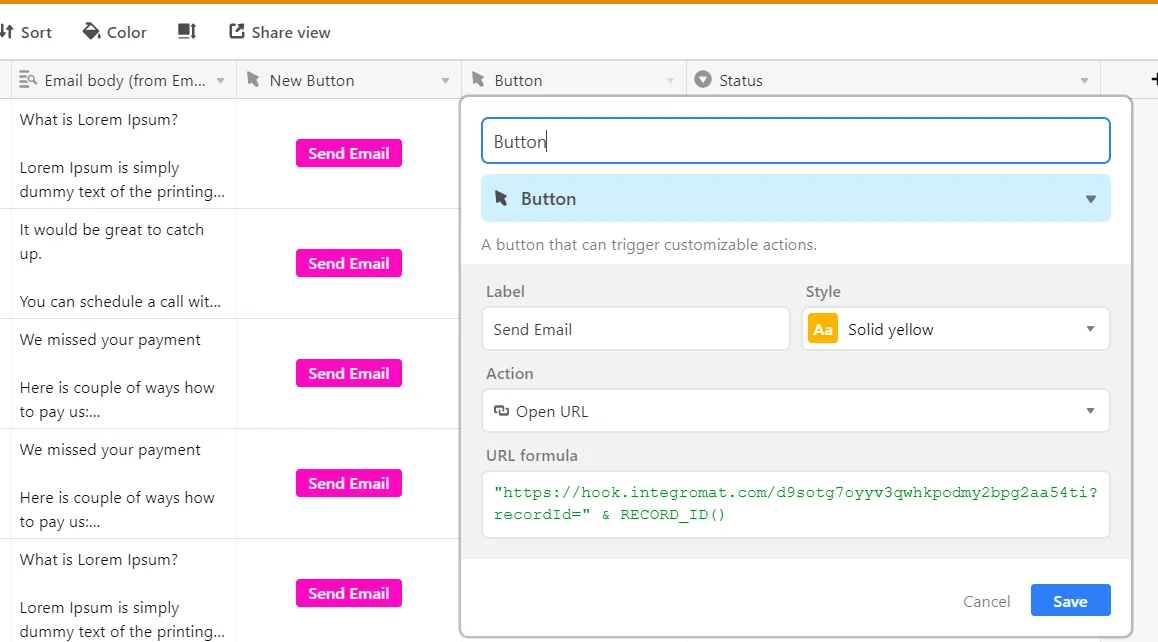The image size is (1158, 642).
Task: Edit the Label field 'Send Email'
Action: click(x=636, y=329)
